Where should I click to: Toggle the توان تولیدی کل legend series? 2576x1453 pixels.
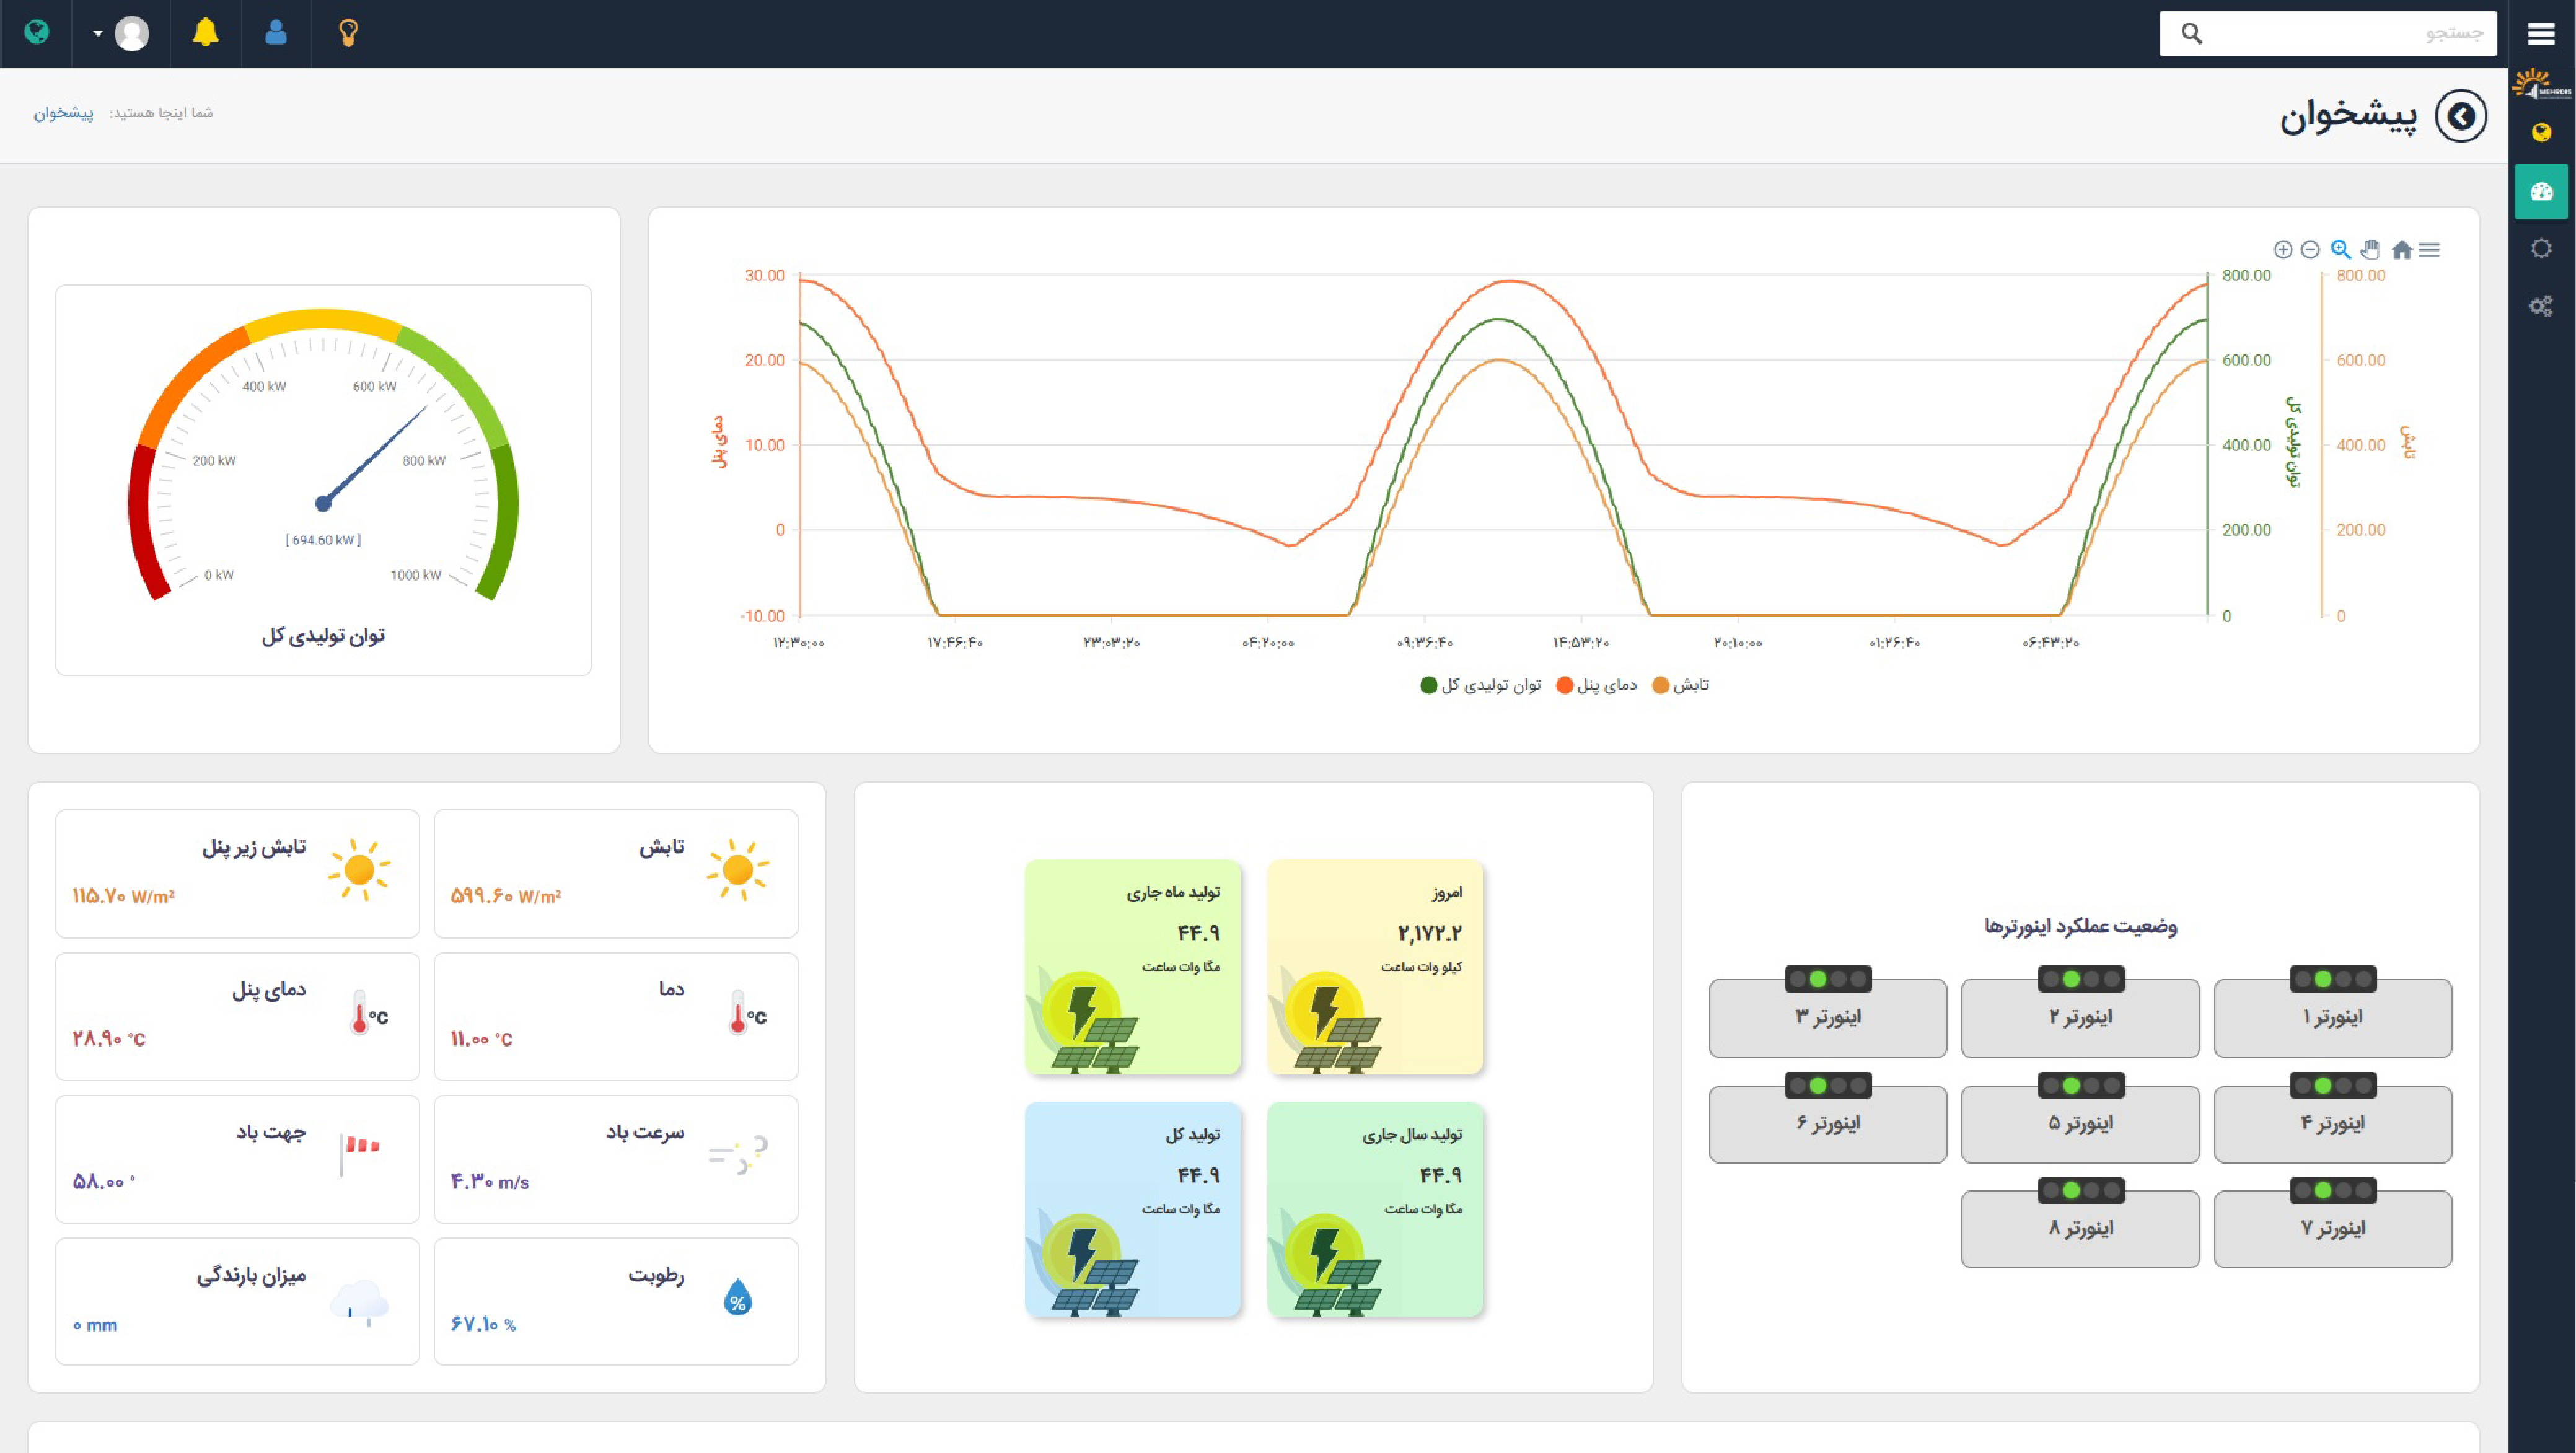1480,685
